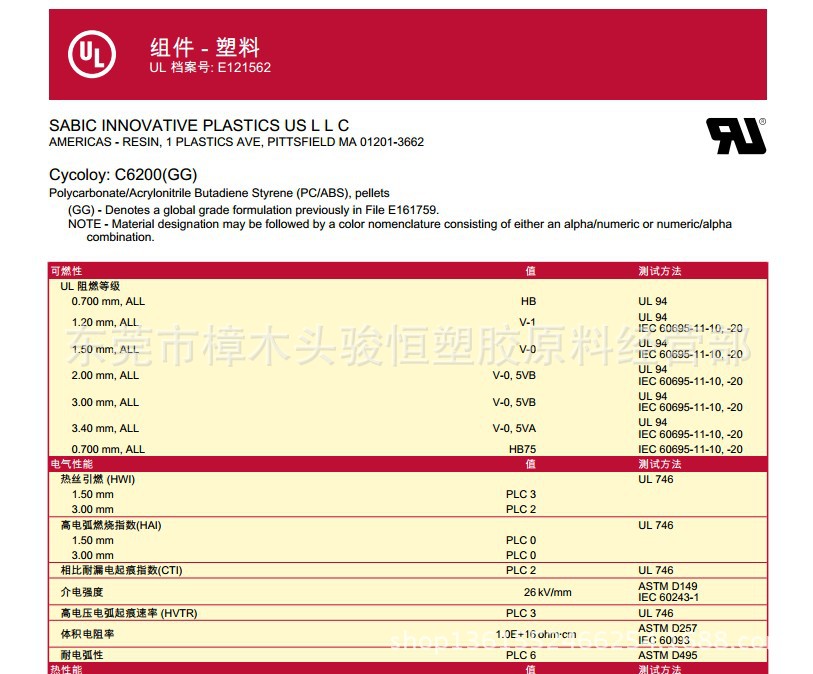Image resolution: width=813 pixels, height=674 pixels.
Task: Click 'UL 746' in the HWI row
Action: coord(655,479)
